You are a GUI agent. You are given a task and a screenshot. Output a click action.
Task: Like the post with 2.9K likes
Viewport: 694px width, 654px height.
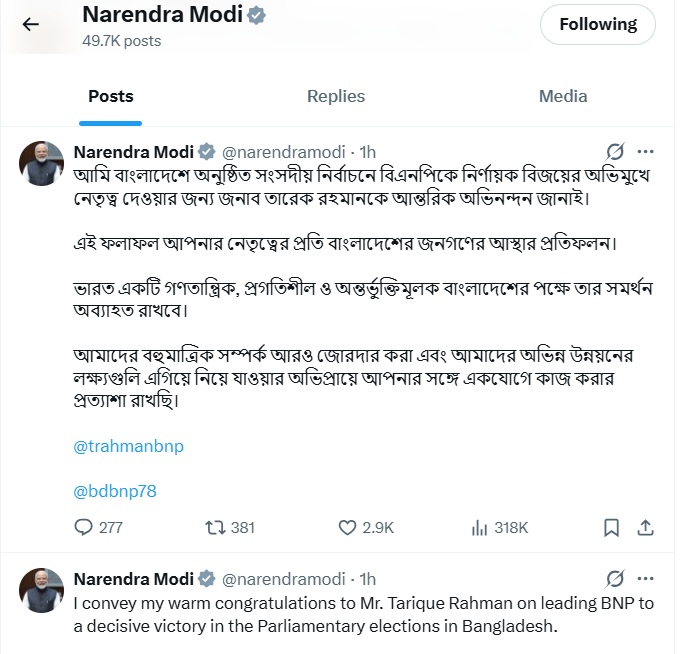click(348, 527)
